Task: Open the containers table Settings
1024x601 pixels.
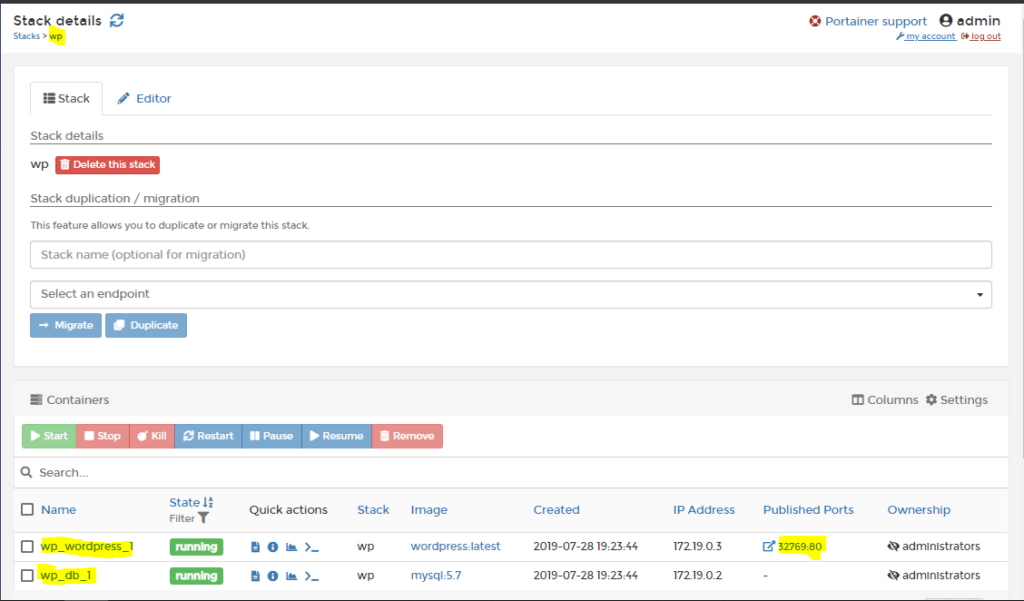Action: [x=957, y=399]
